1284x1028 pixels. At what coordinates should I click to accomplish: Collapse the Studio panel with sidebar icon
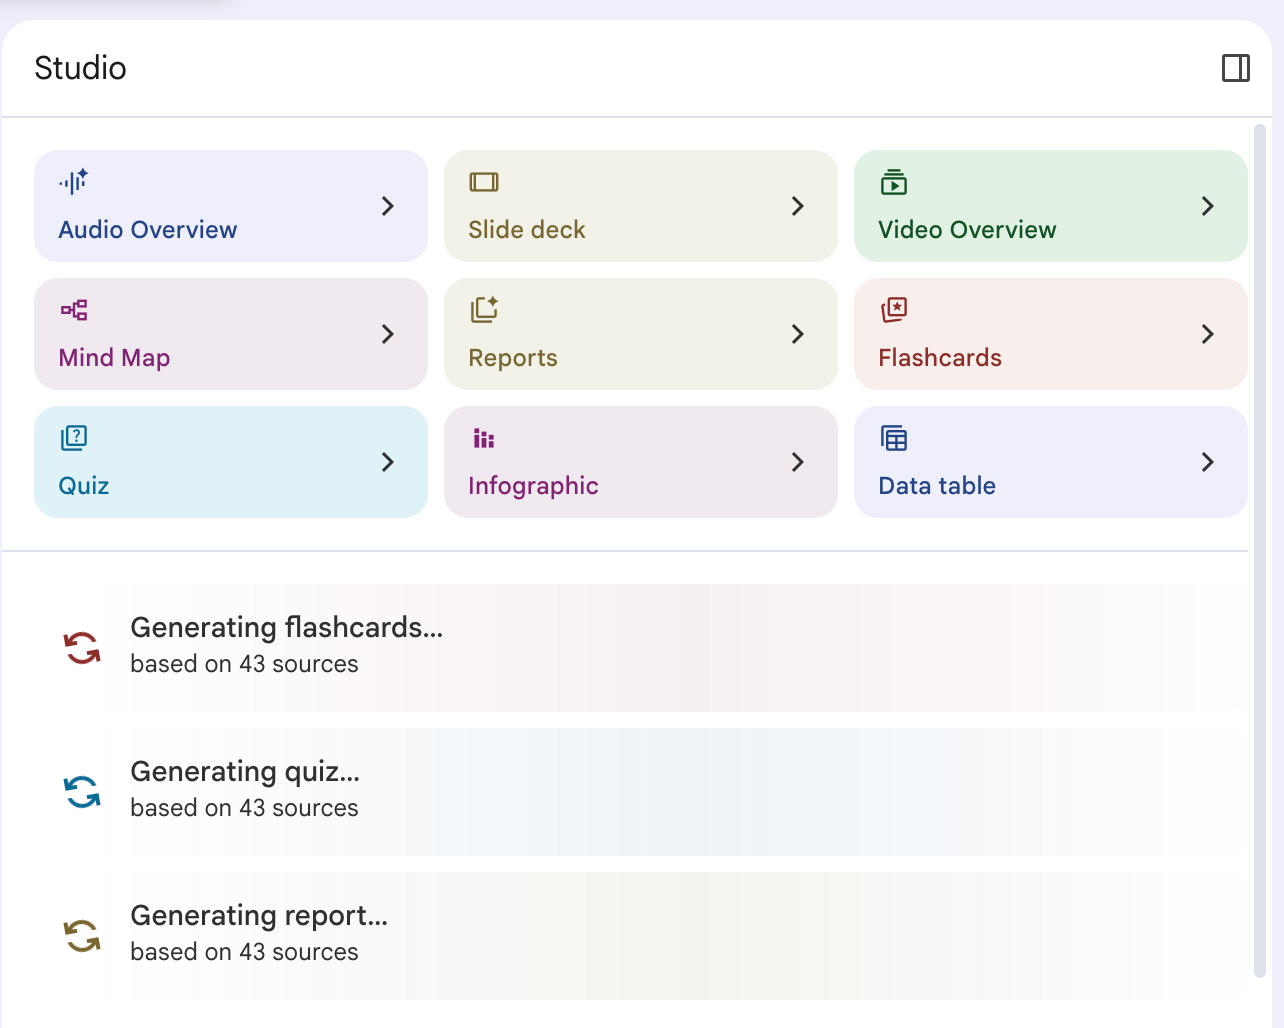point(1236,68)
